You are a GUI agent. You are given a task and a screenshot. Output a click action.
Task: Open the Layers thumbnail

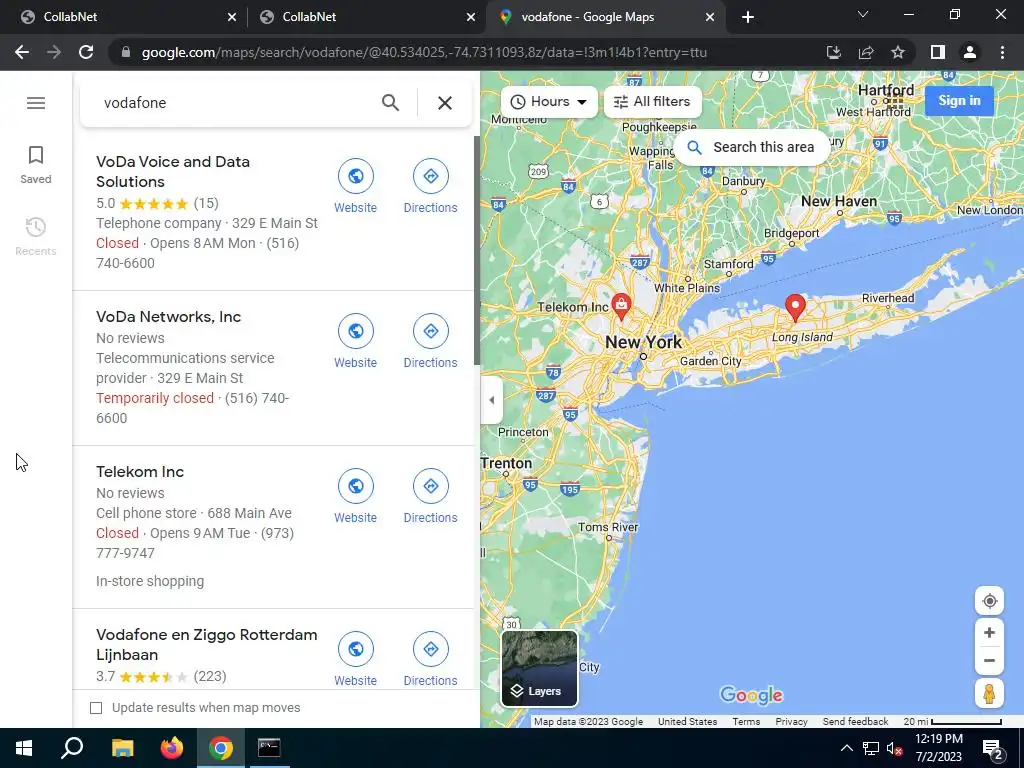539,669
